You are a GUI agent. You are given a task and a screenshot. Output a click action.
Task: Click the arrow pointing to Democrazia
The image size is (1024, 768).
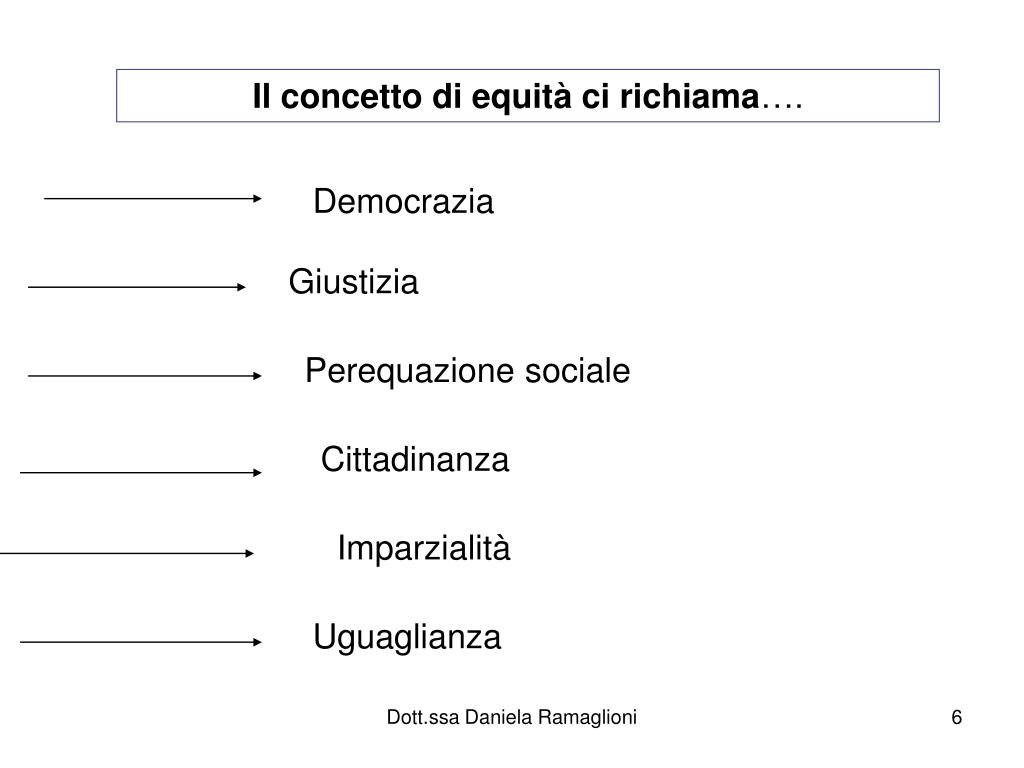(x=152, y=198)
